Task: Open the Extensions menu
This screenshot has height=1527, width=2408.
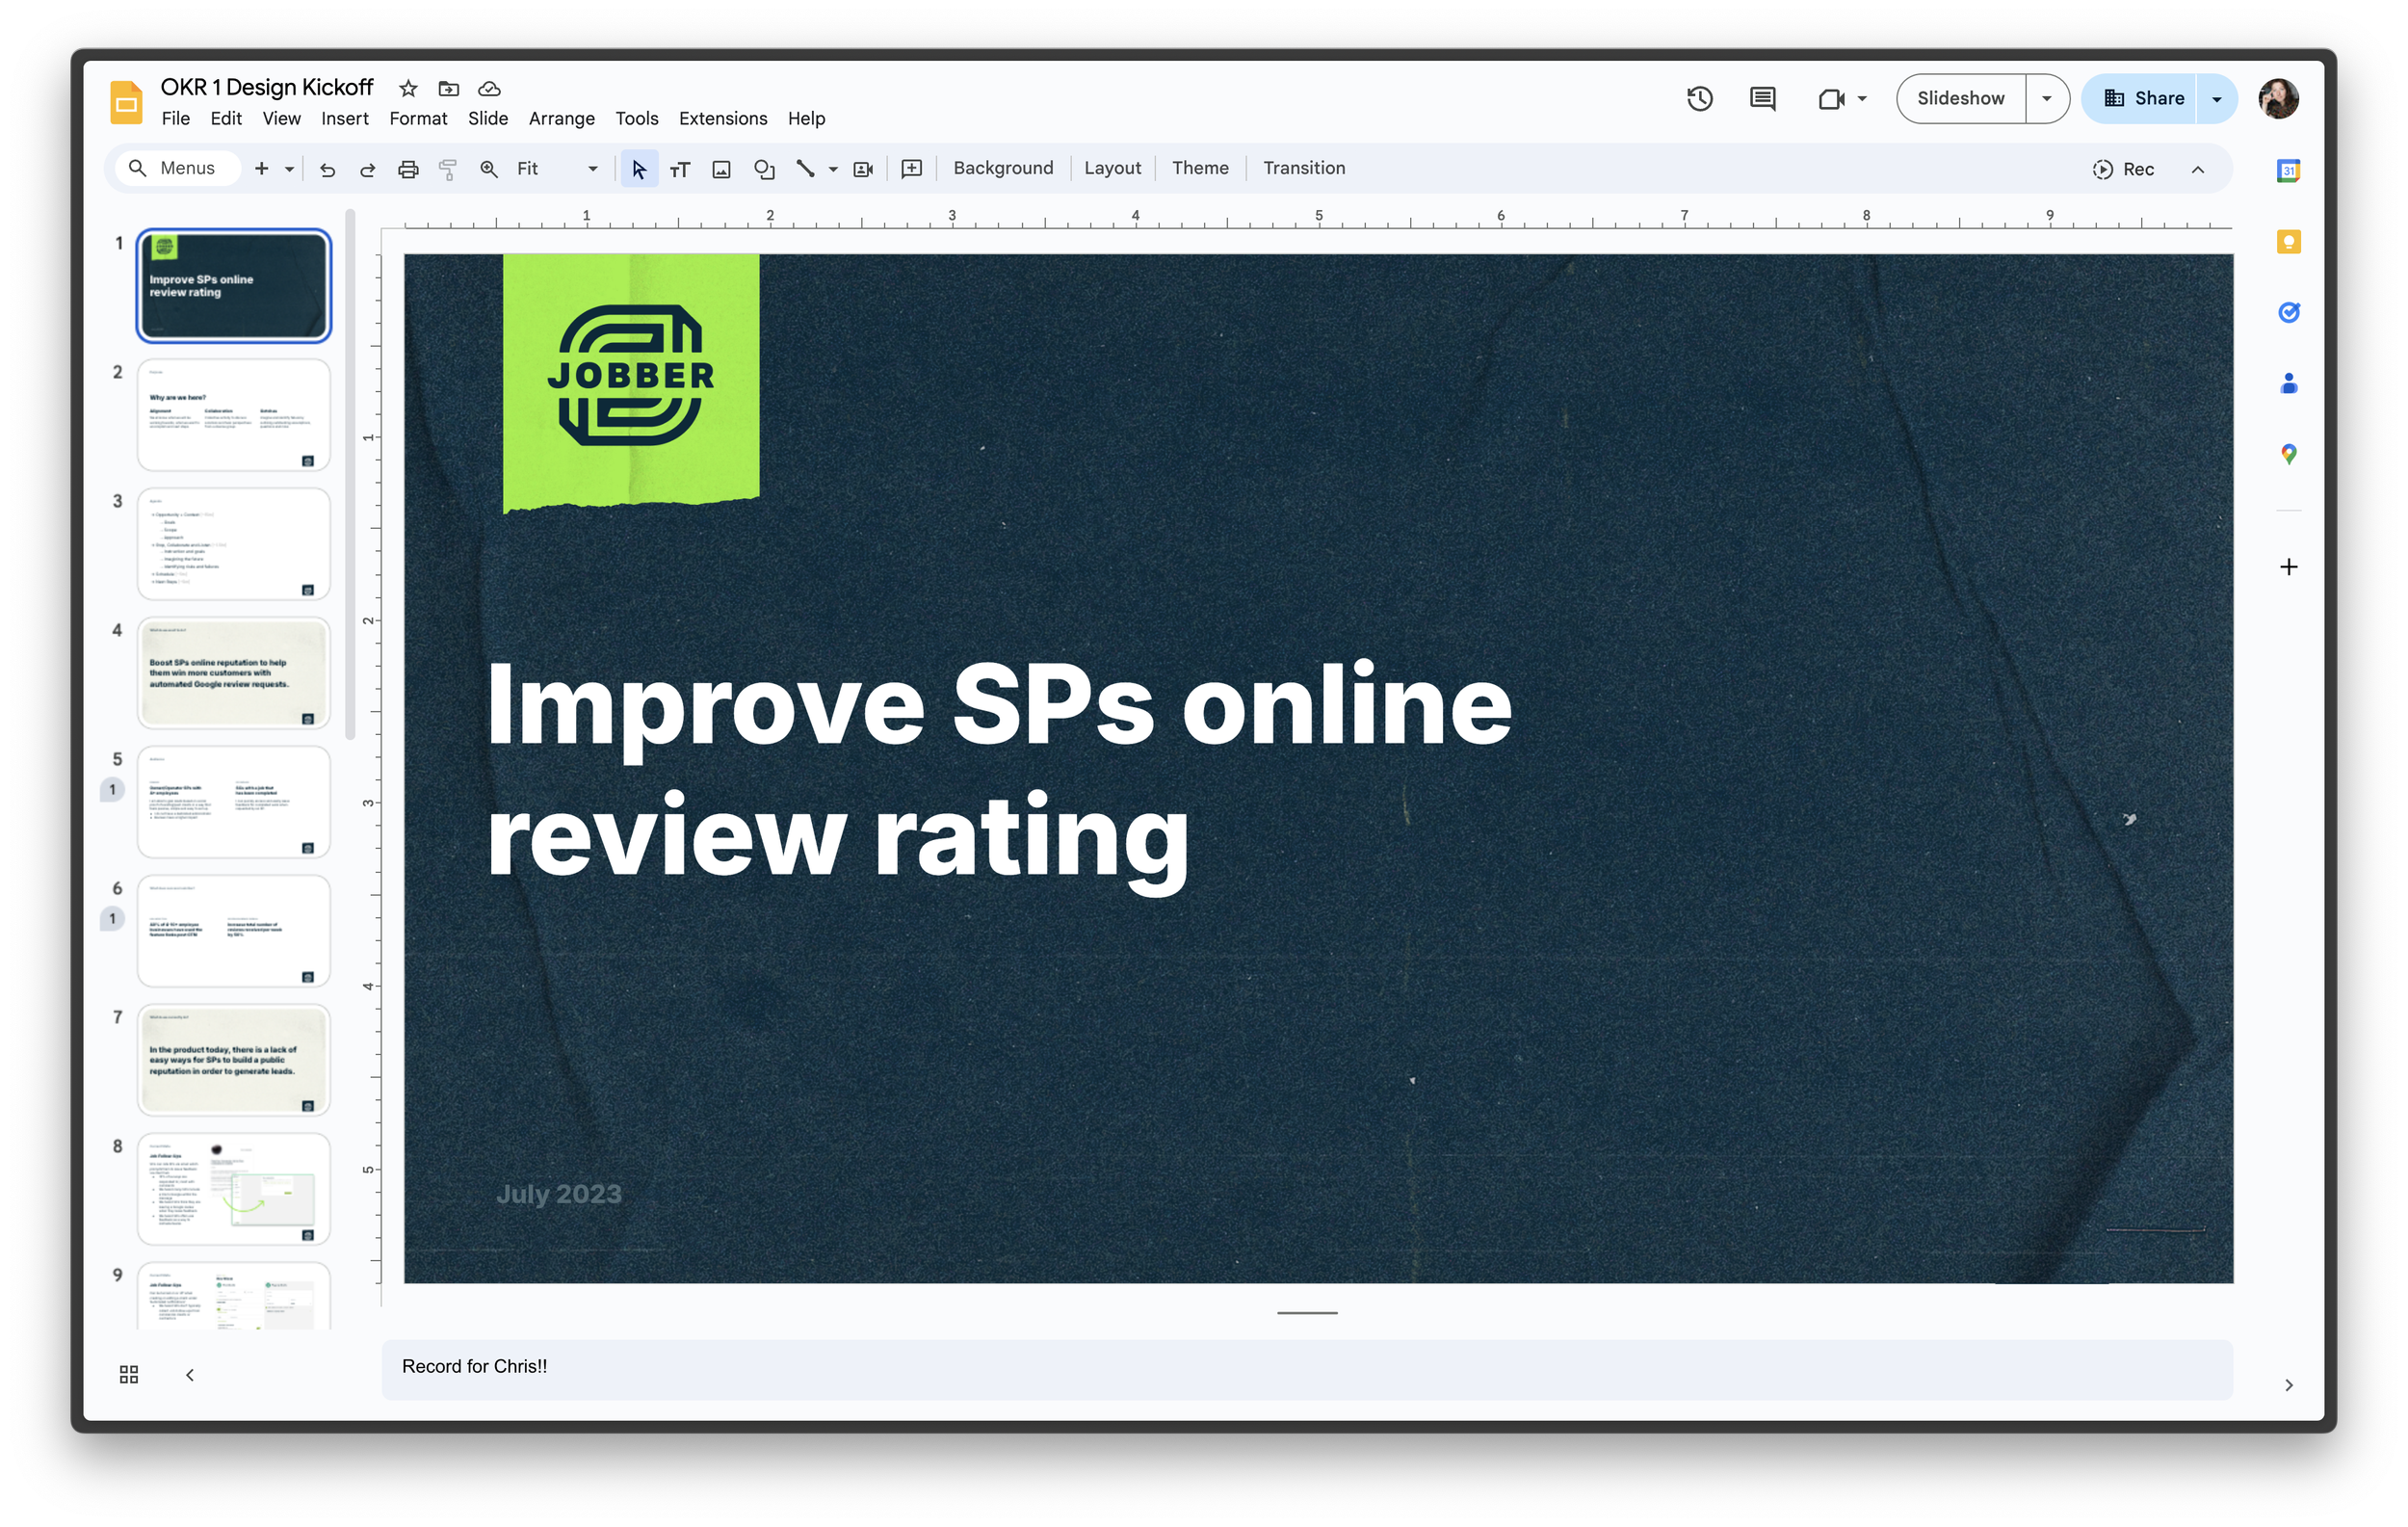Action: 722,118
